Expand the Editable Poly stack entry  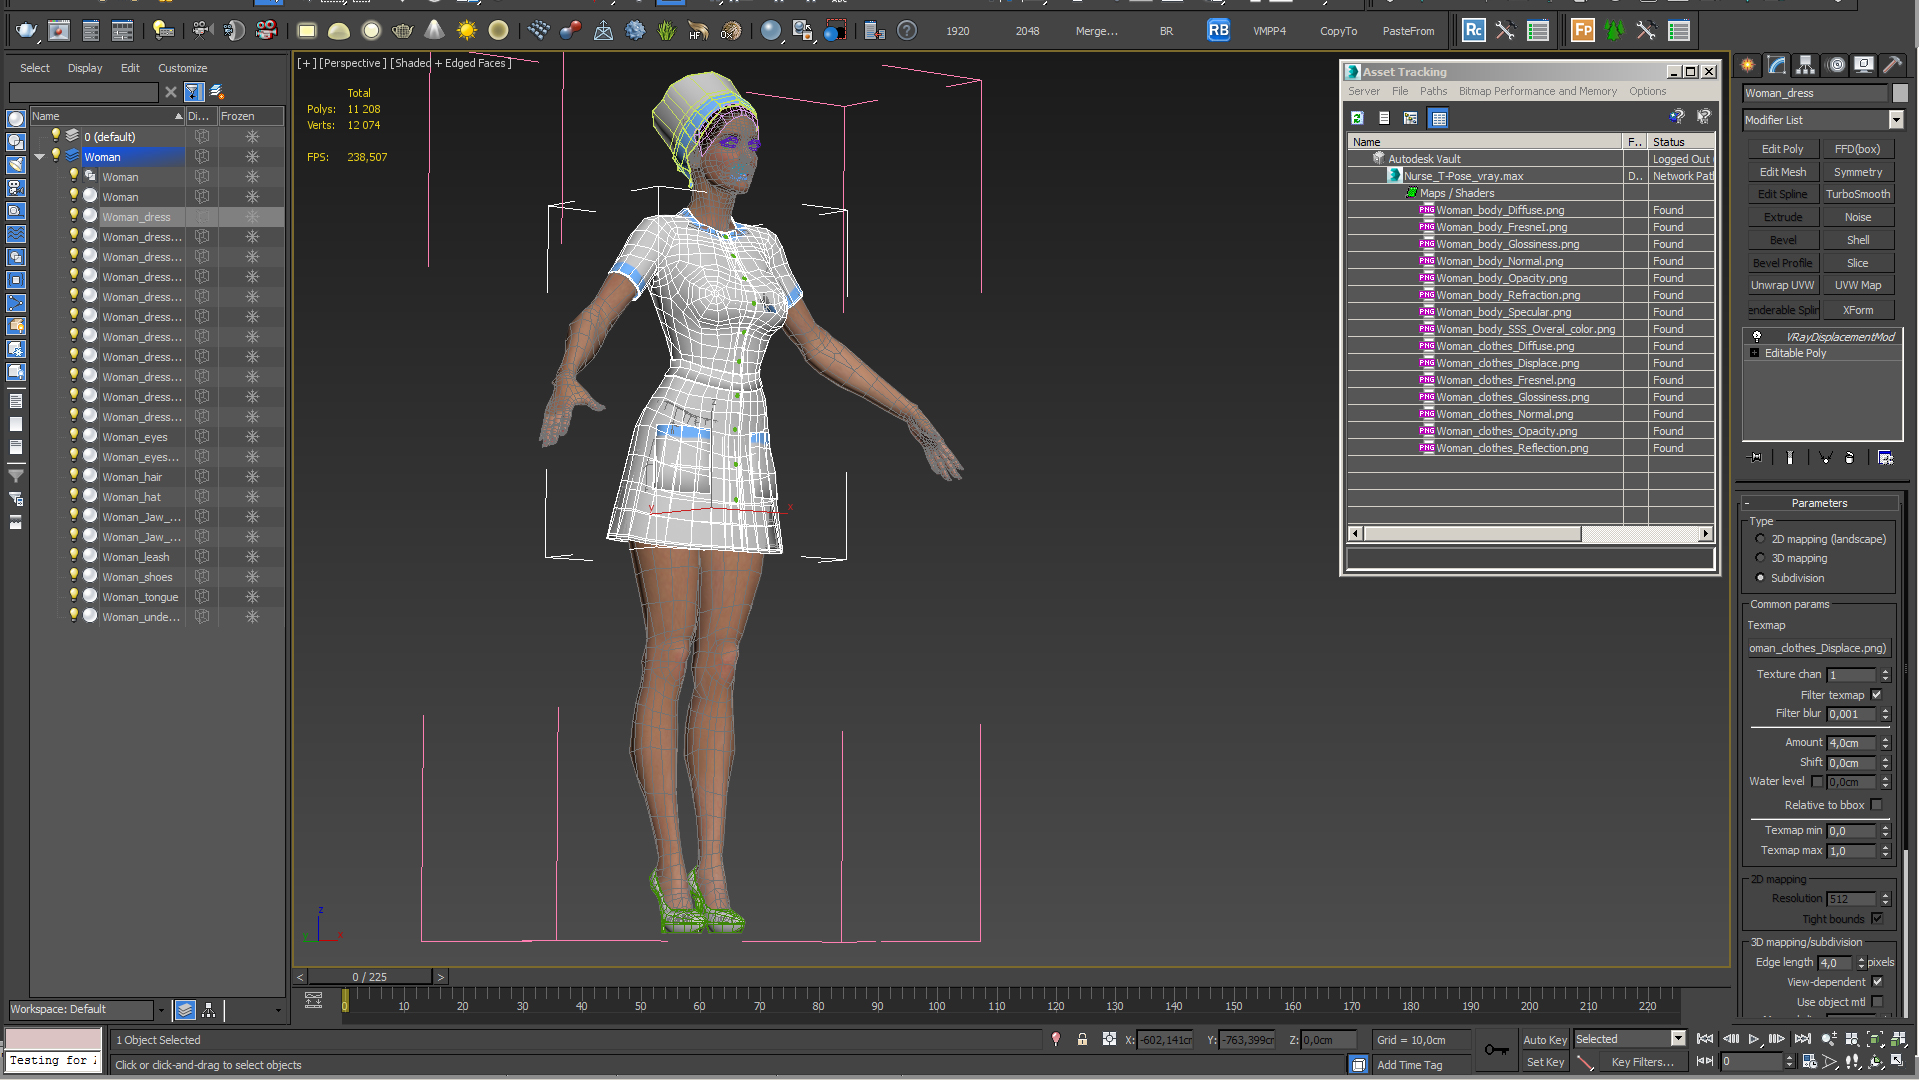(1754, 353)
